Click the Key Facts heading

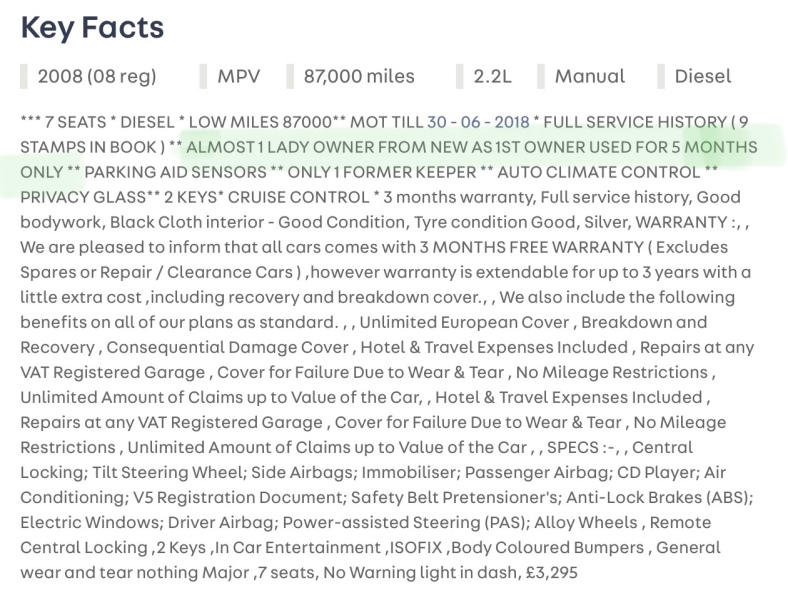pos(92,27)
